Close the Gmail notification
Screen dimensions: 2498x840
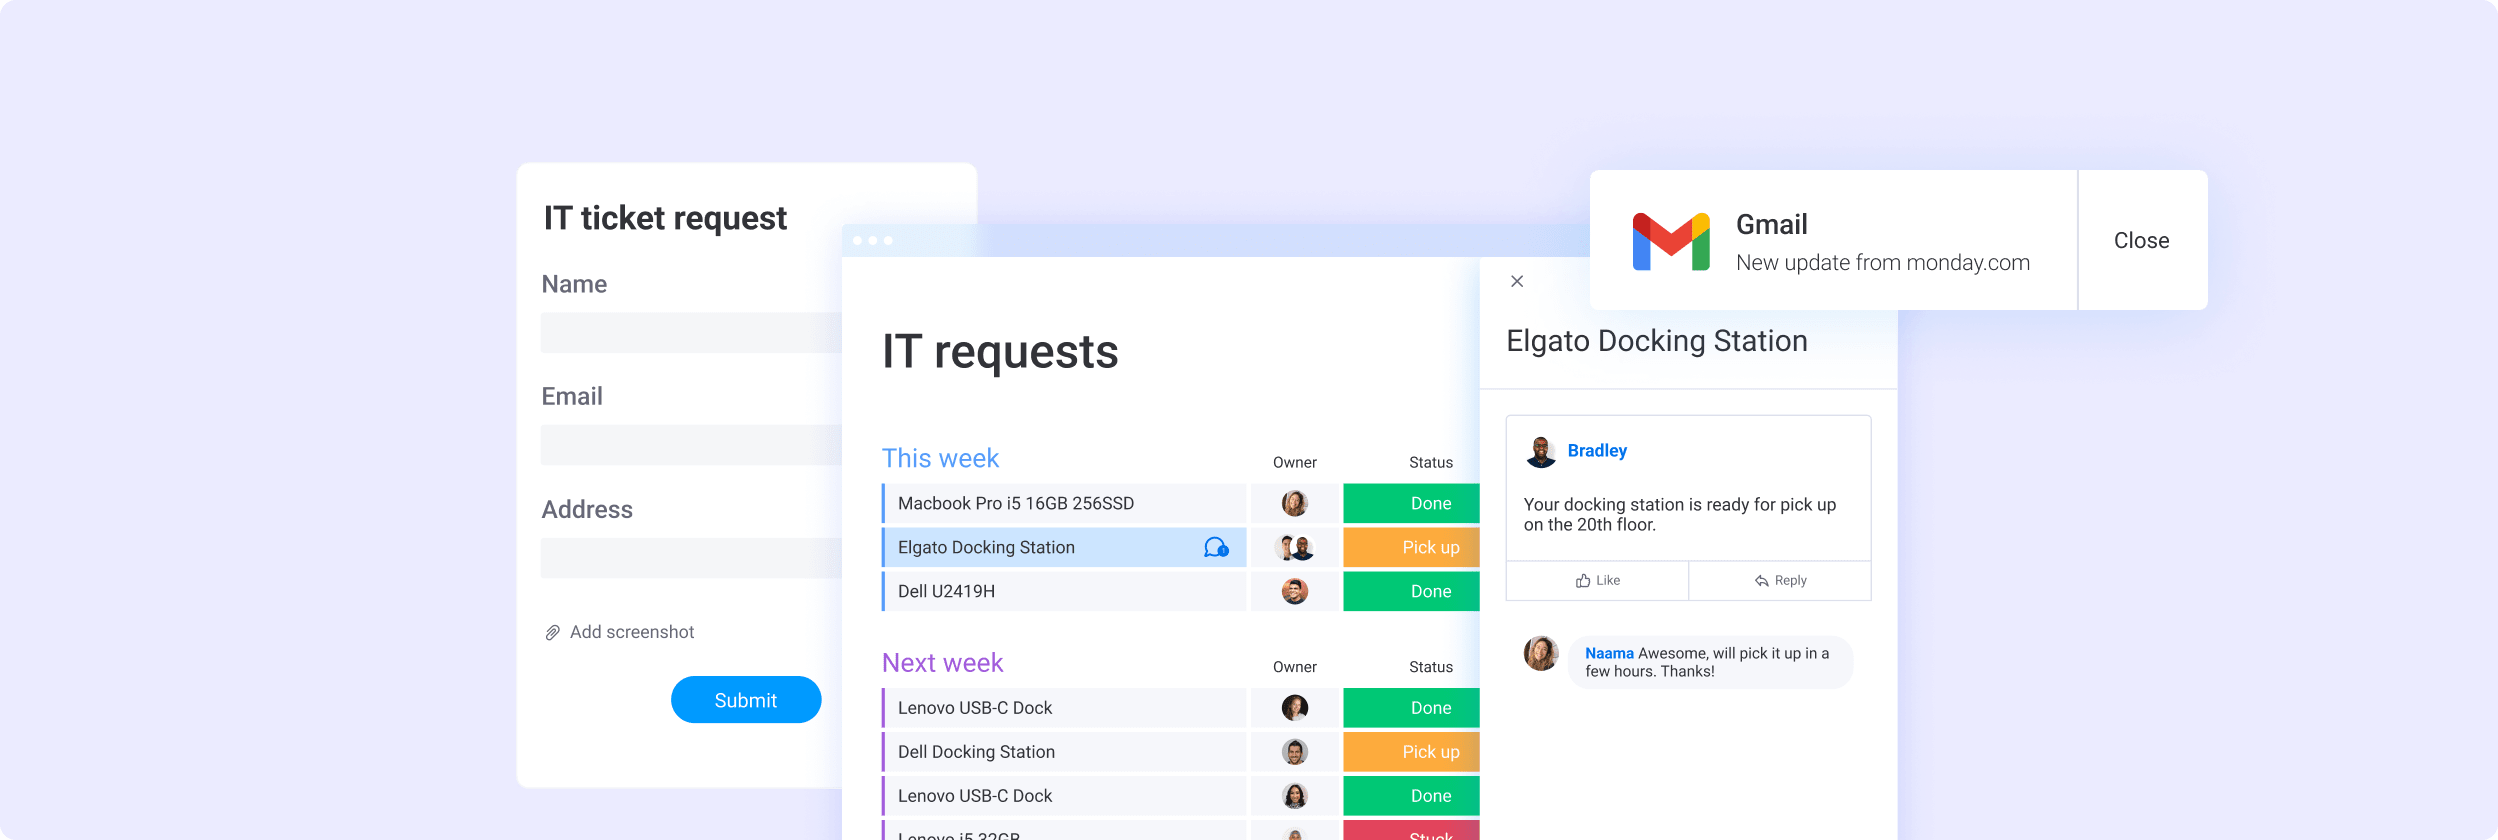pyautogui.click(x=2142, y=240)
